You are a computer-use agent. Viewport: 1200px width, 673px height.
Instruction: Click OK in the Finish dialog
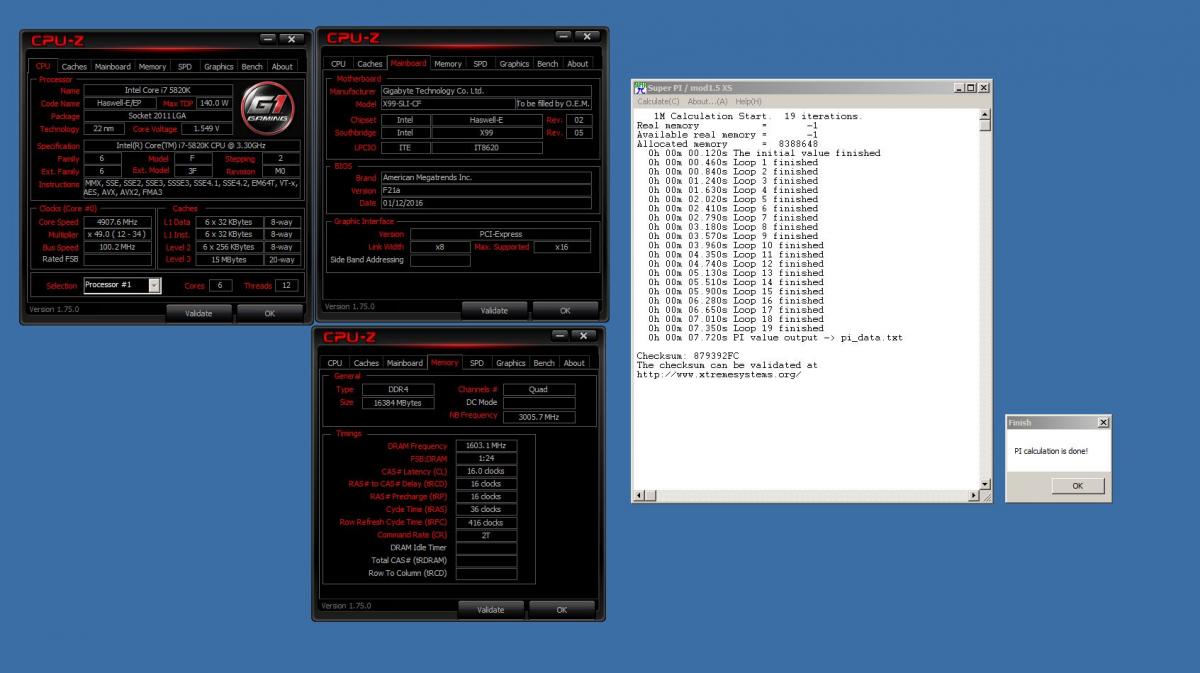click(x=1077, y=486)
